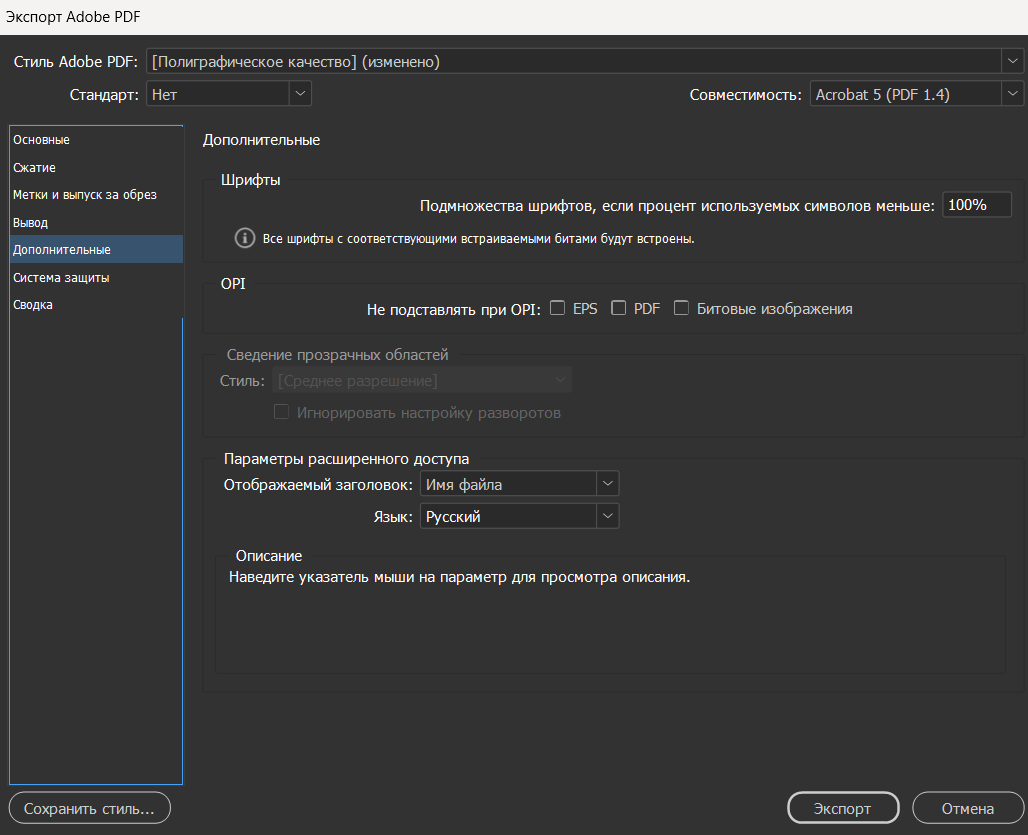
Task: Cancel with the Отмена button
Action: [x=968, y=808]
